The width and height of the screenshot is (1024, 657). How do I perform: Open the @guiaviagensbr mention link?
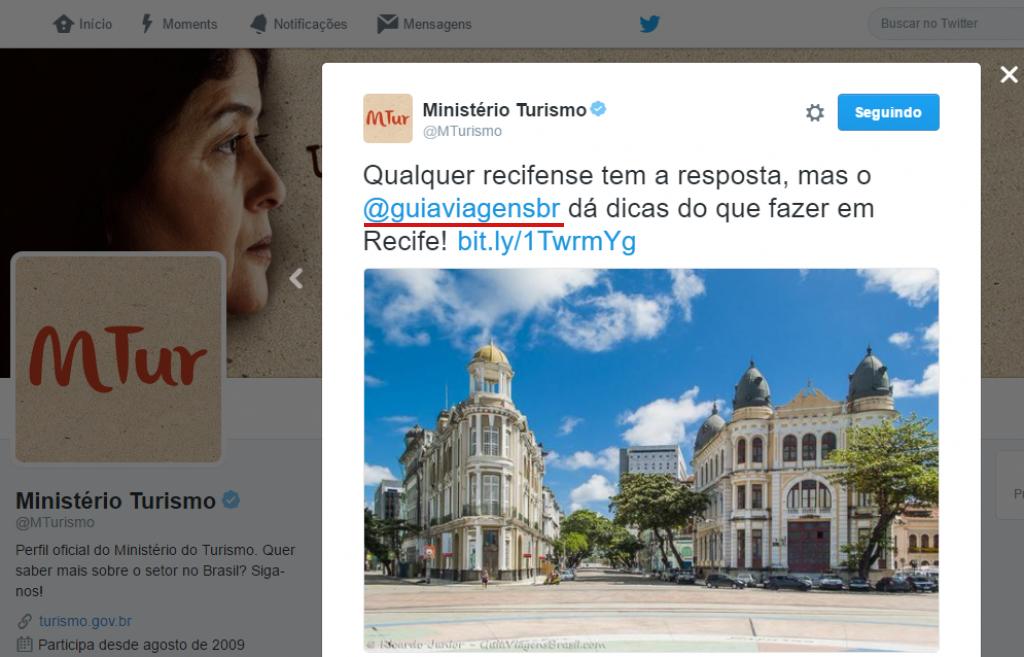point(462,209)
